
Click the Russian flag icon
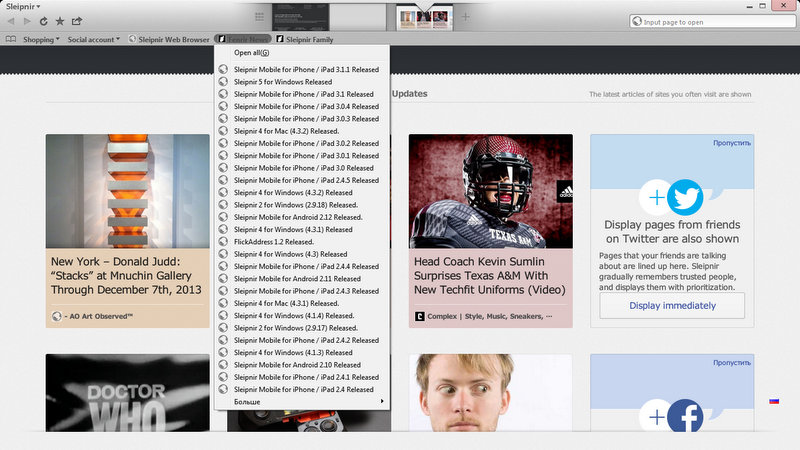coord(774,401)
